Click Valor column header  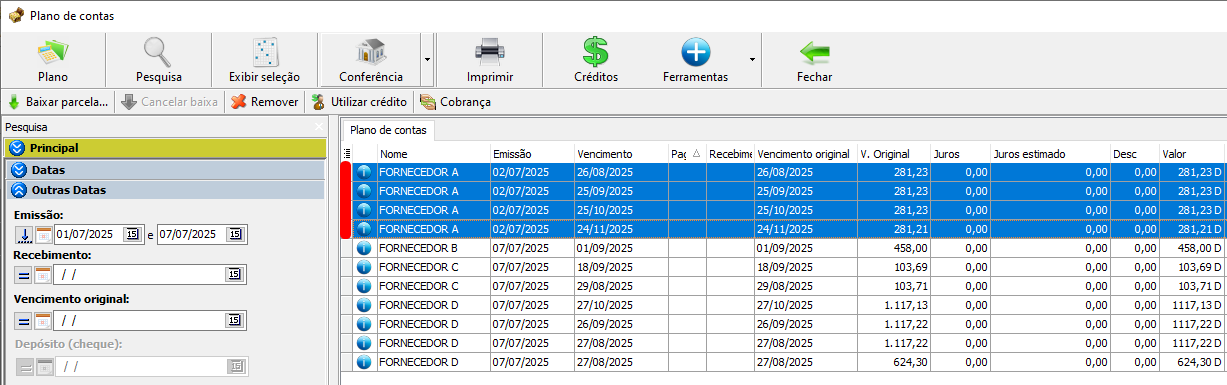pos(1193,154)
